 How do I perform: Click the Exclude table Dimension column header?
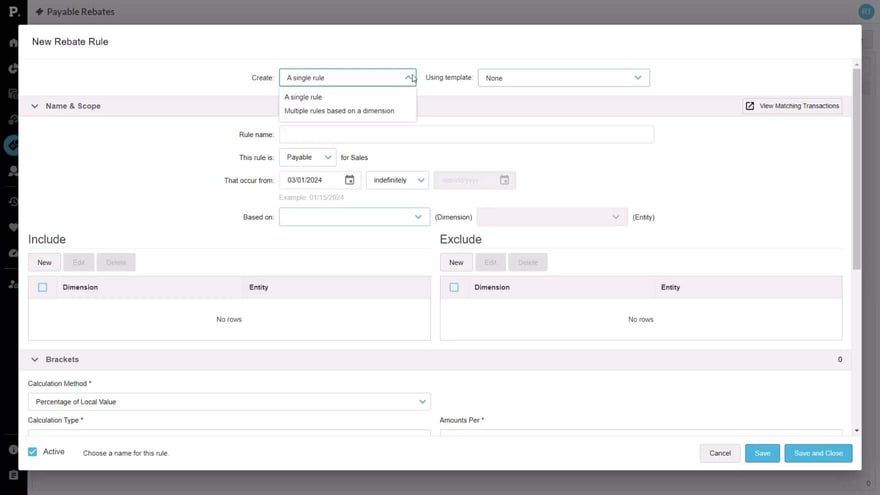(492, 287)
